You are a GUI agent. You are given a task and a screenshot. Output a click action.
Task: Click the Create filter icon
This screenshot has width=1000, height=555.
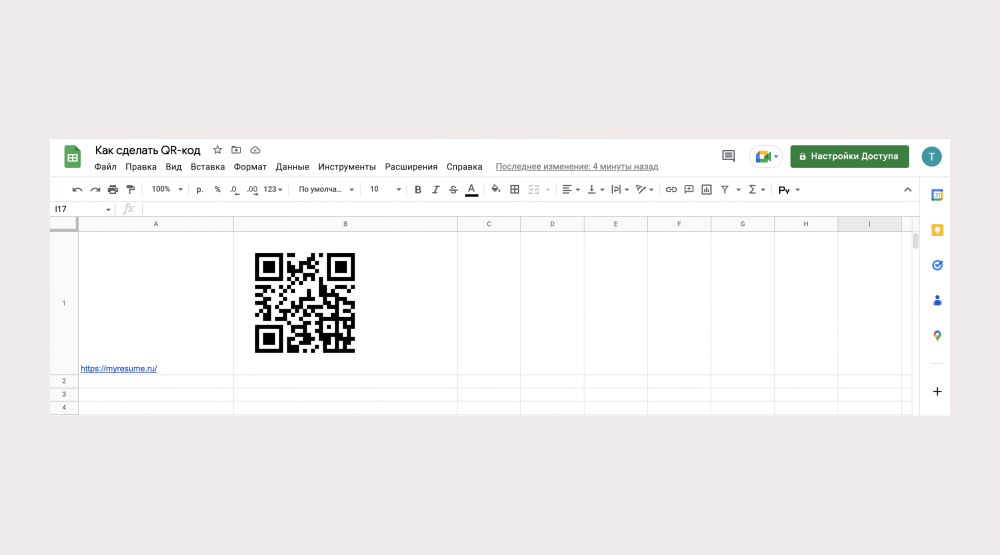[724, 189]
